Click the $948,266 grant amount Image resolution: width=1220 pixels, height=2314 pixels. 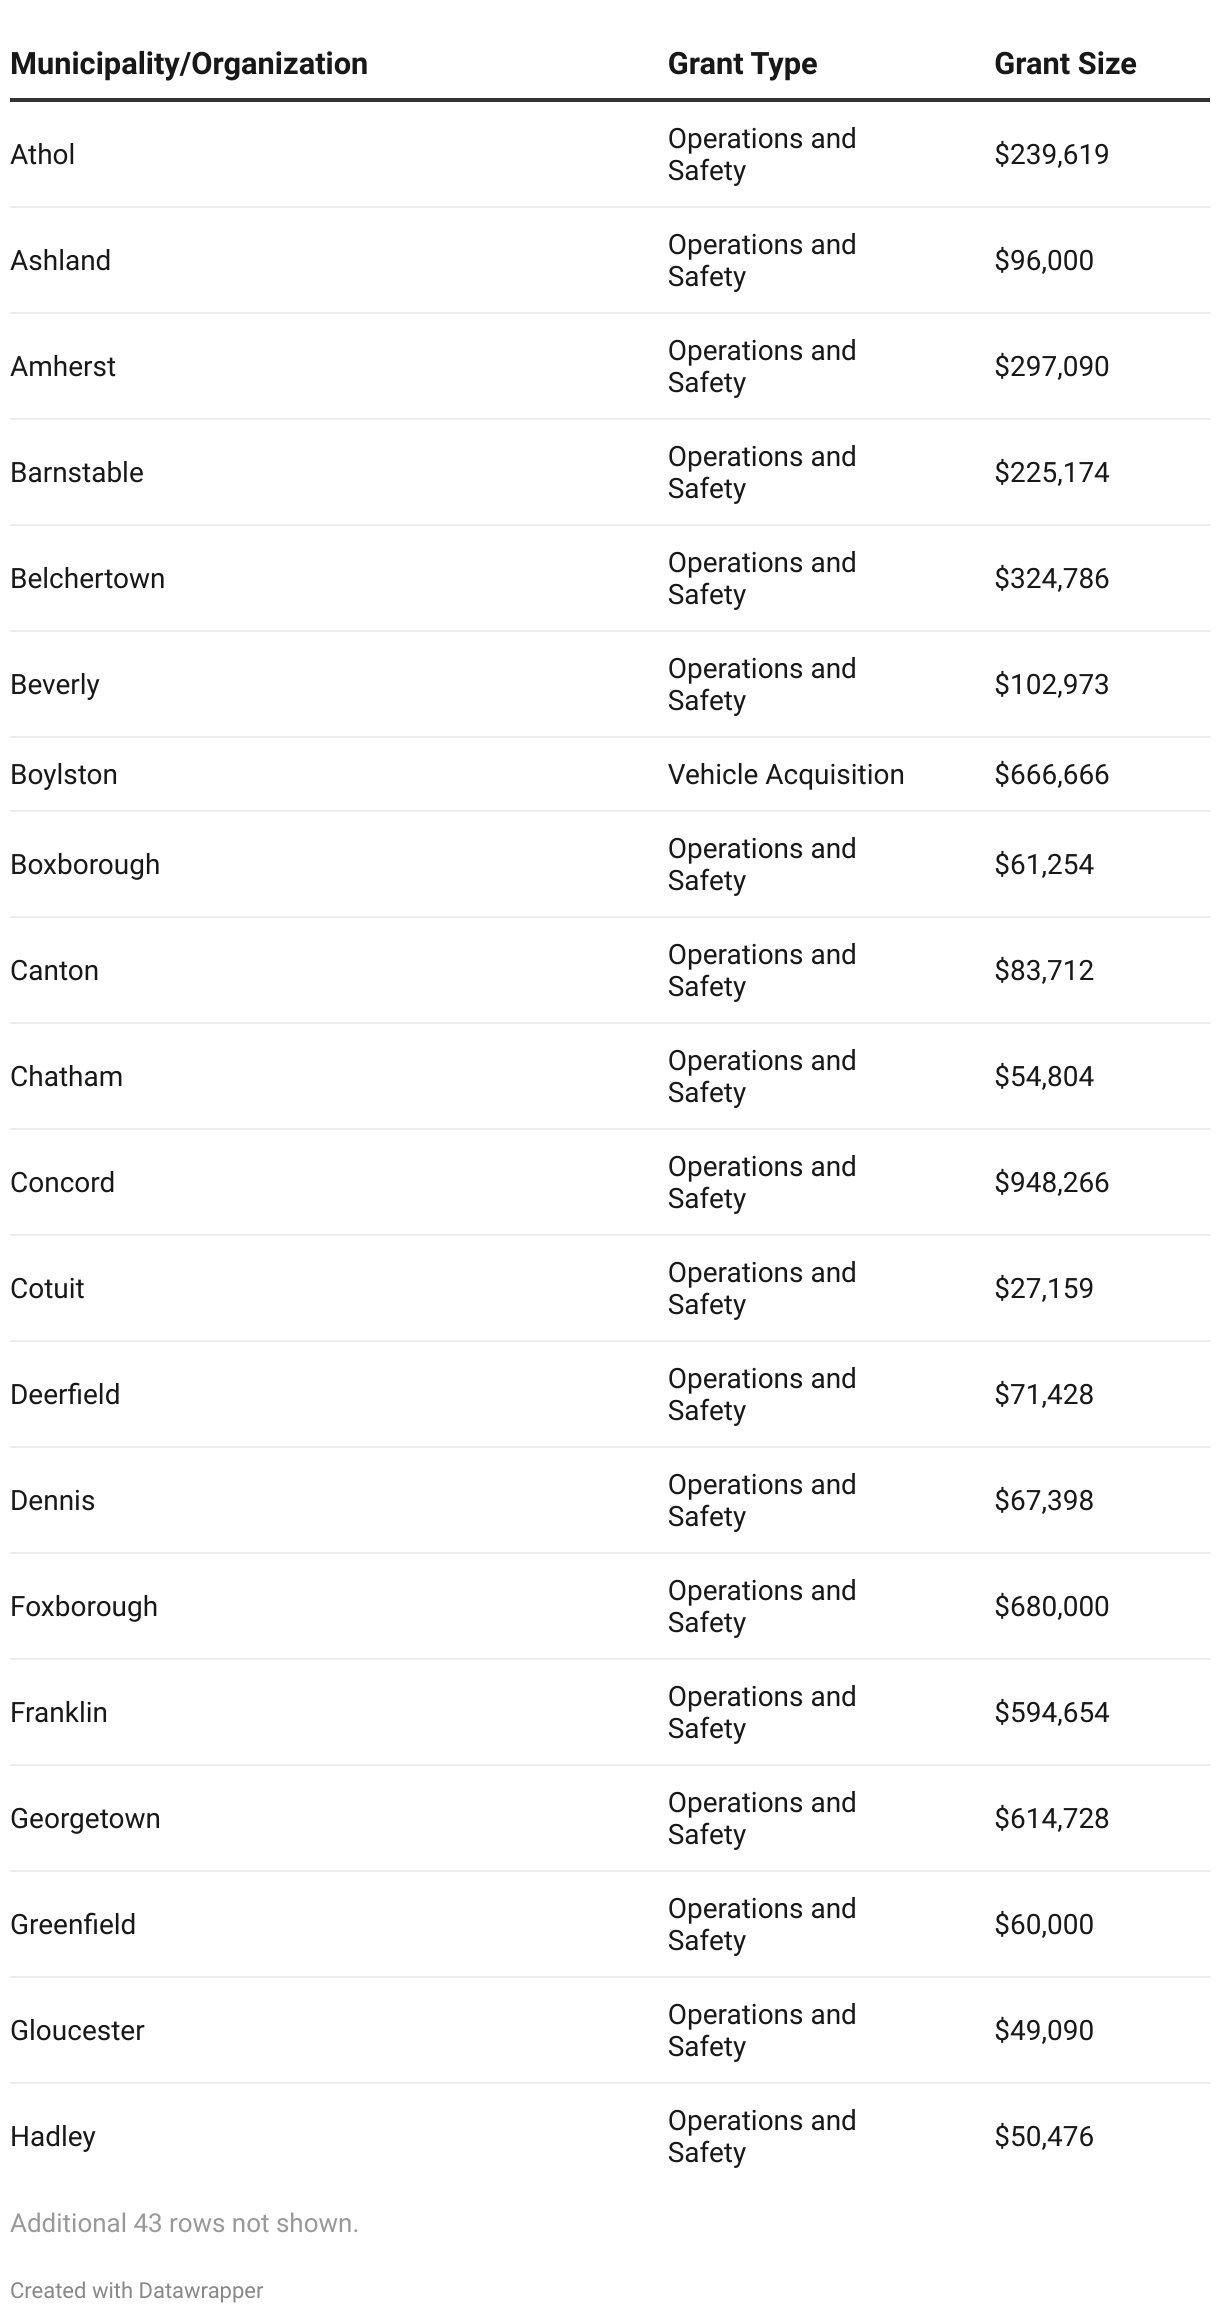click(1051, 1182)
